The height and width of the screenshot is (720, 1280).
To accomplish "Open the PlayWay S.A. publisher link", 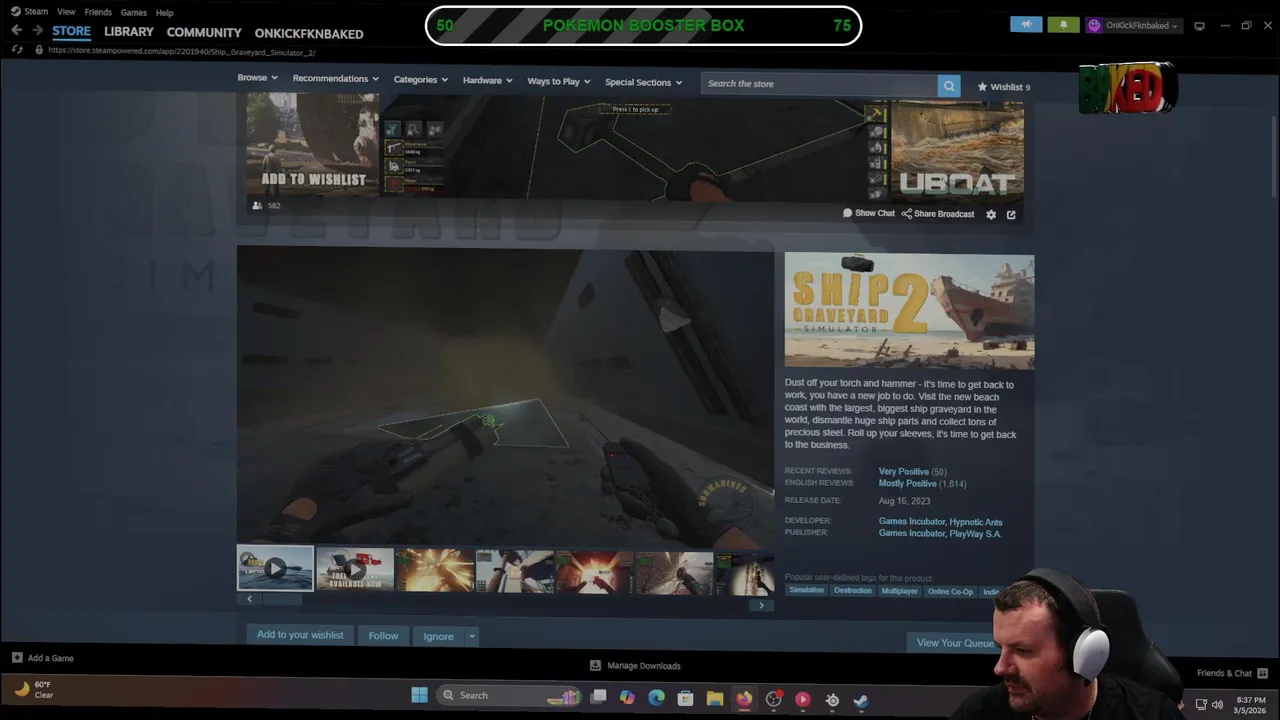I will pos(975,534).
